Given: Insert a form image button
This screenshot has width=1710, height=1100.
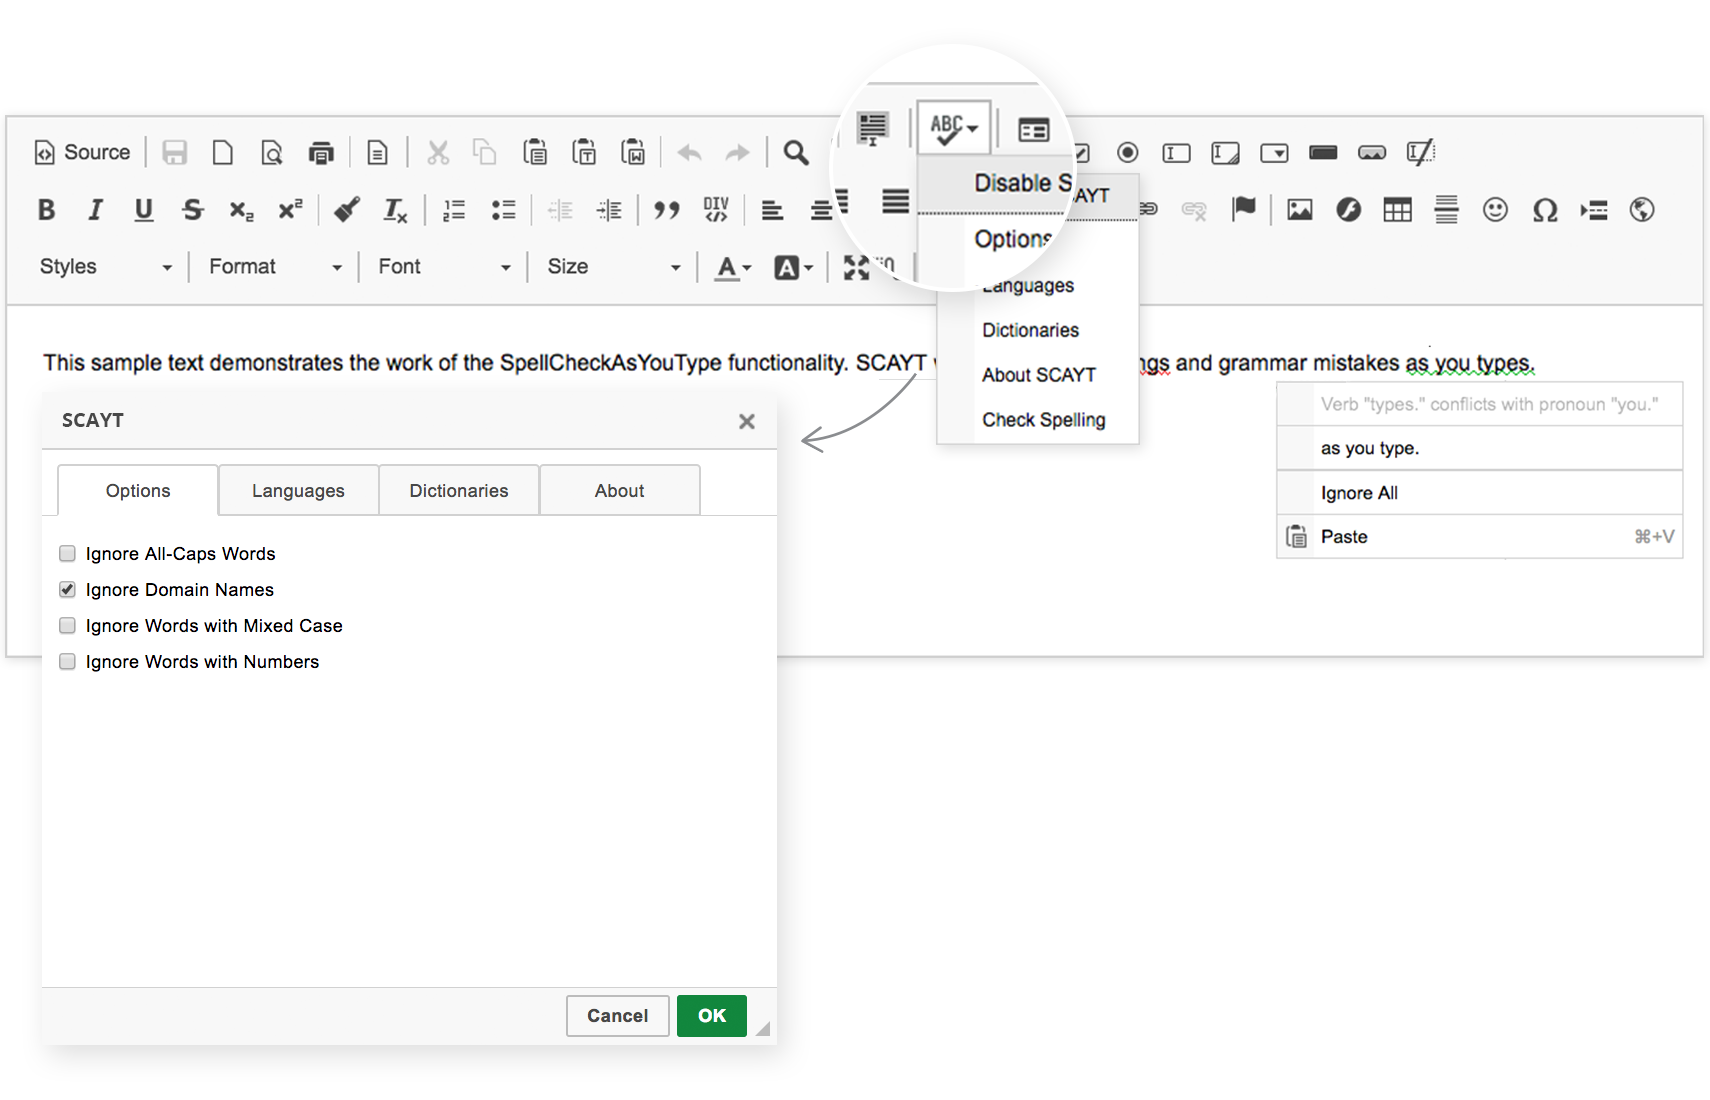Looking at the screenshot, I should click(1373, 152).
